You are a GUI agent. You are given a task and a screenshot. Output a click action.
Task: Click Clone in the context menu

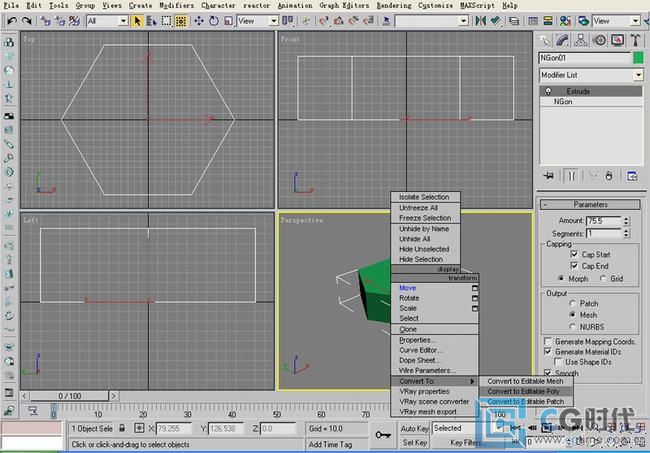coord(434,329)
